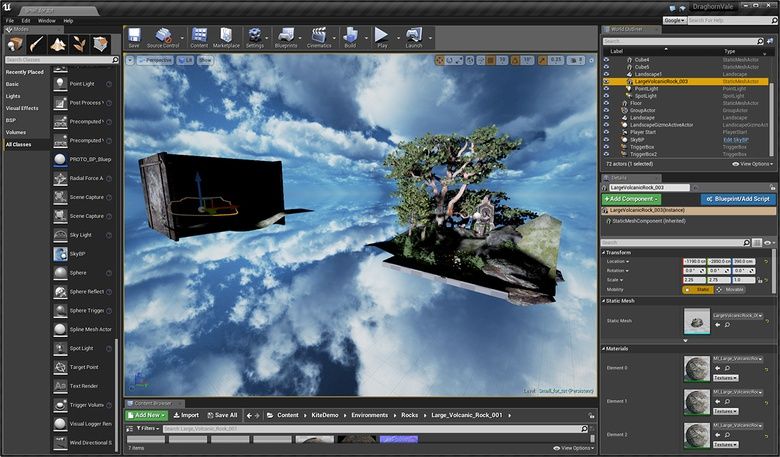The height and width of the screenshot is (457, 780).
Task: Open World Outliner View Options dropdown
Action: (753, 164)
